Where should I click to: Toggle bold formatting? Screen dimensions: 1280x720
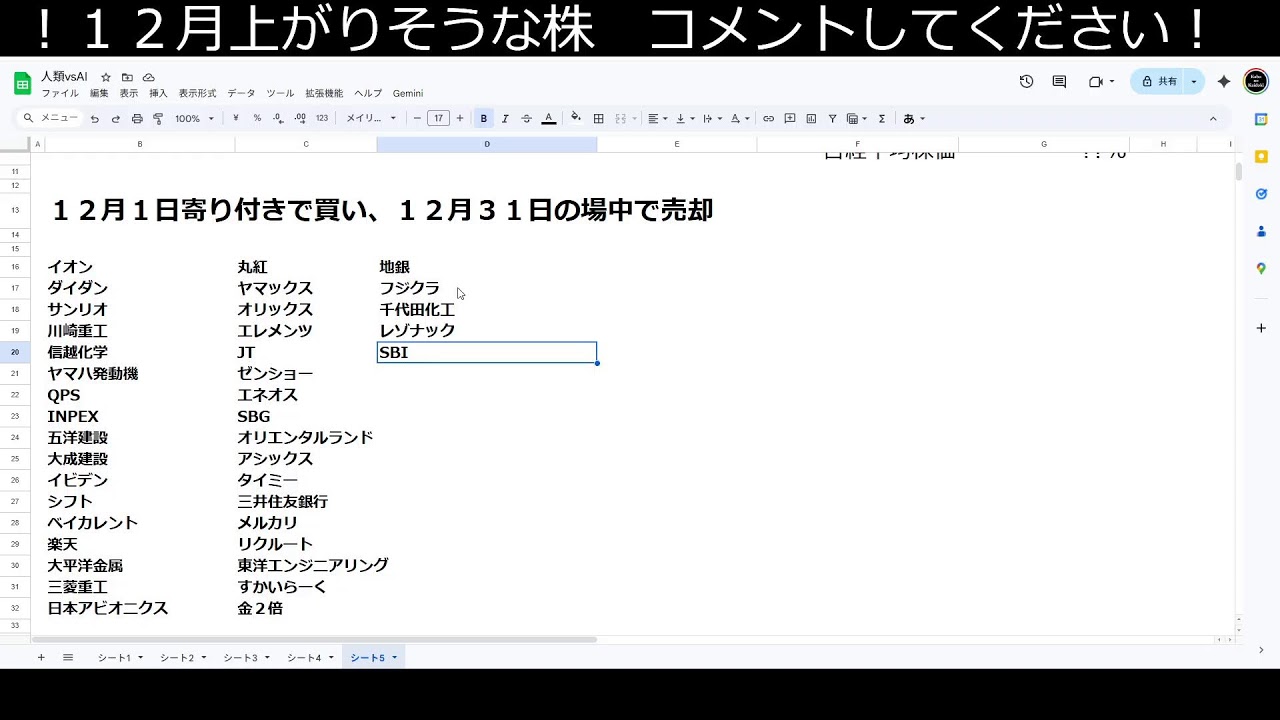coord(483,118)
